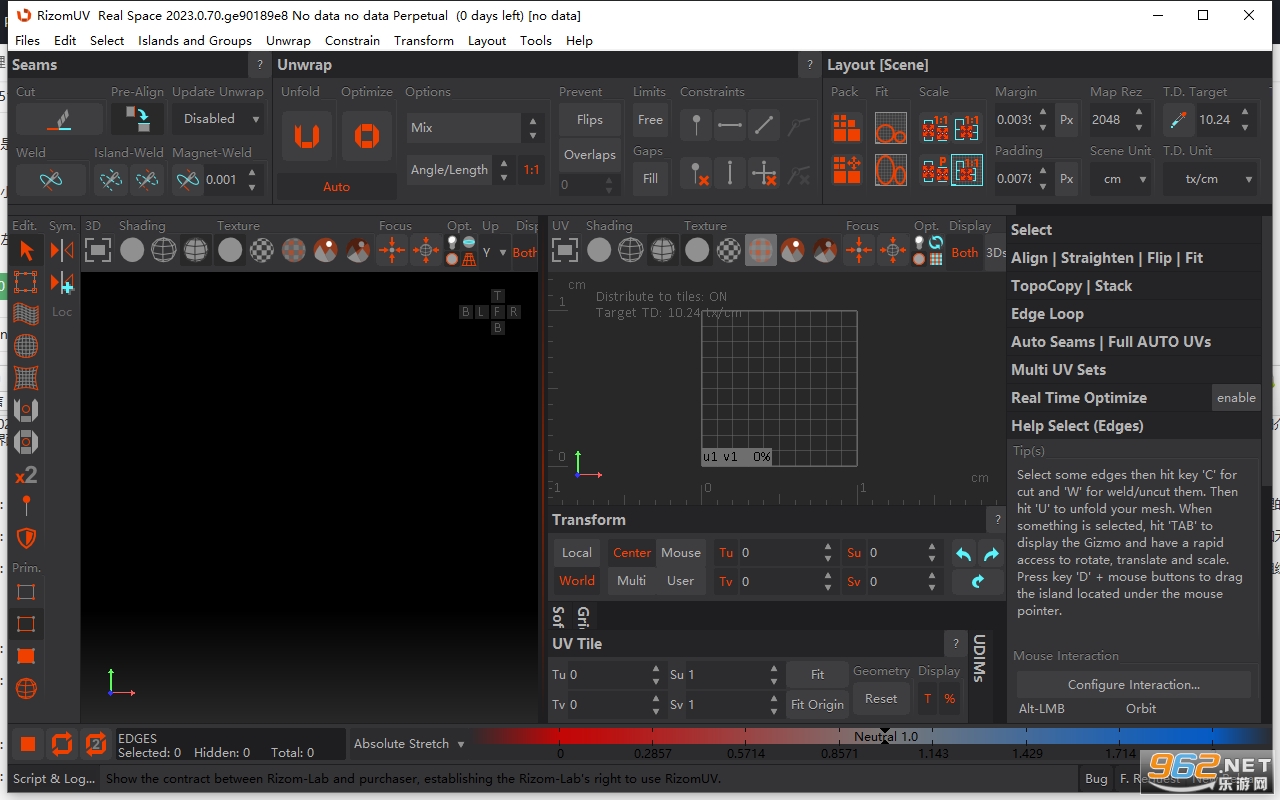Click the Pack islands icon
The height and width of the screenshot is (800, 1280).
pos(846,128)
